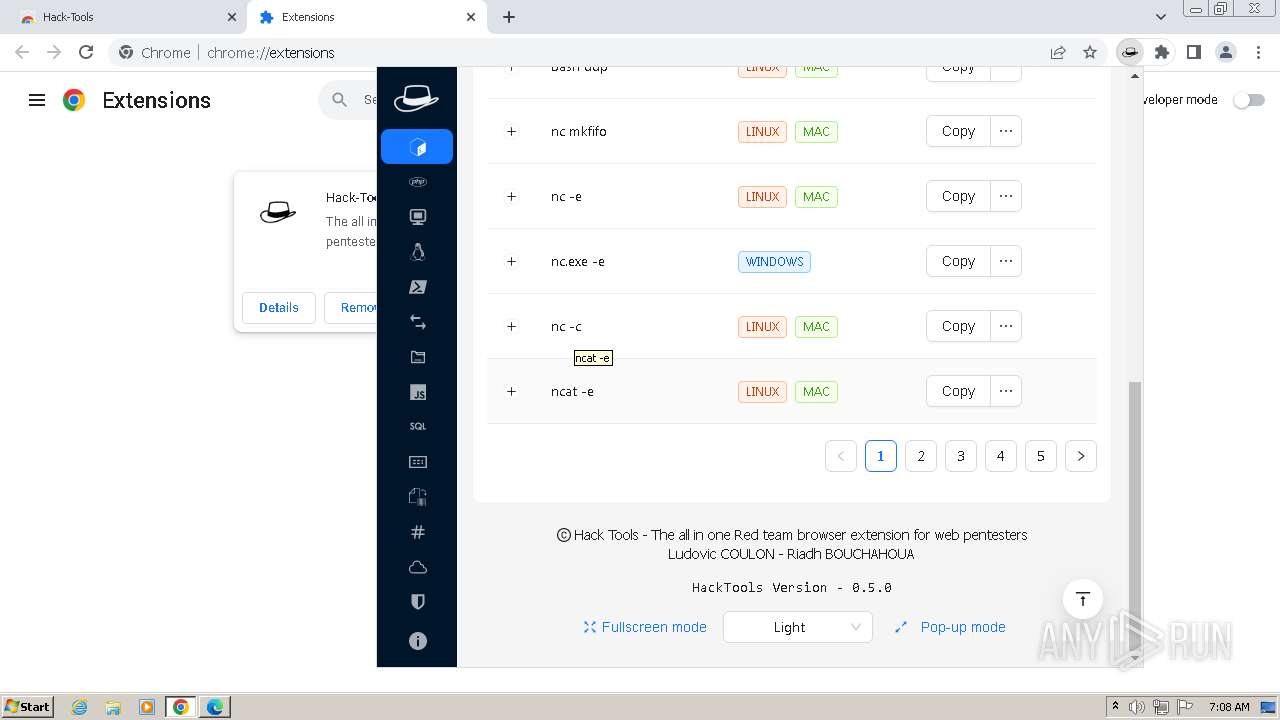This screenshot has height=720, width=1280.
Task: Open the obfuscated files icon in sidebar
Action: (418, 497)
